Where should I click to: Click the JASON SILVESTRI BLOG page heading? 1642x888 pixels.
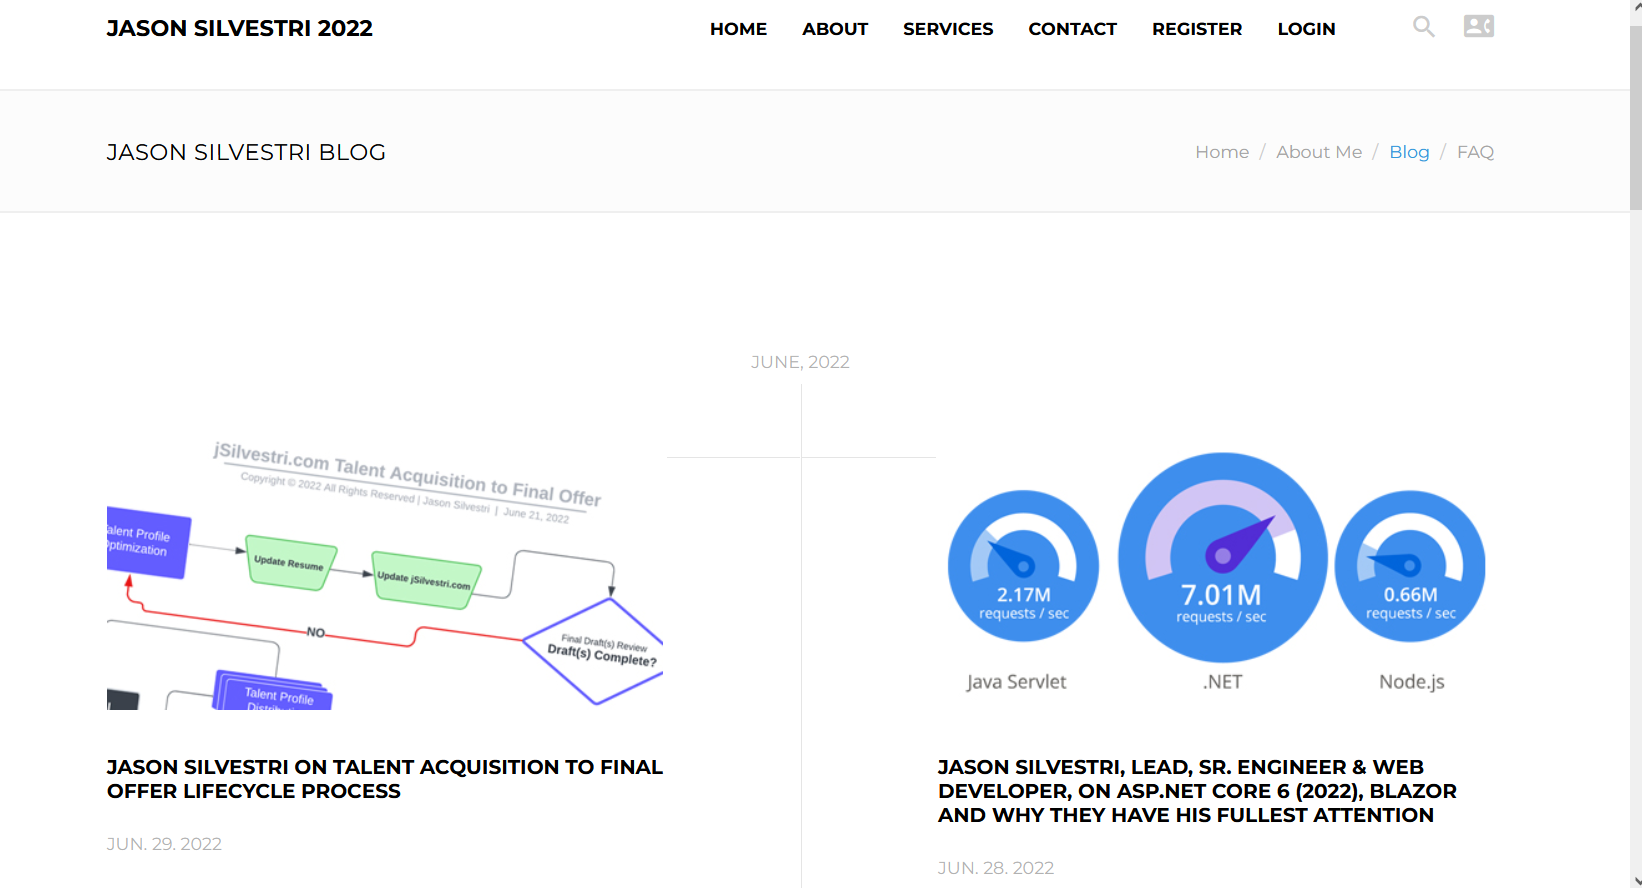point(246,152)
